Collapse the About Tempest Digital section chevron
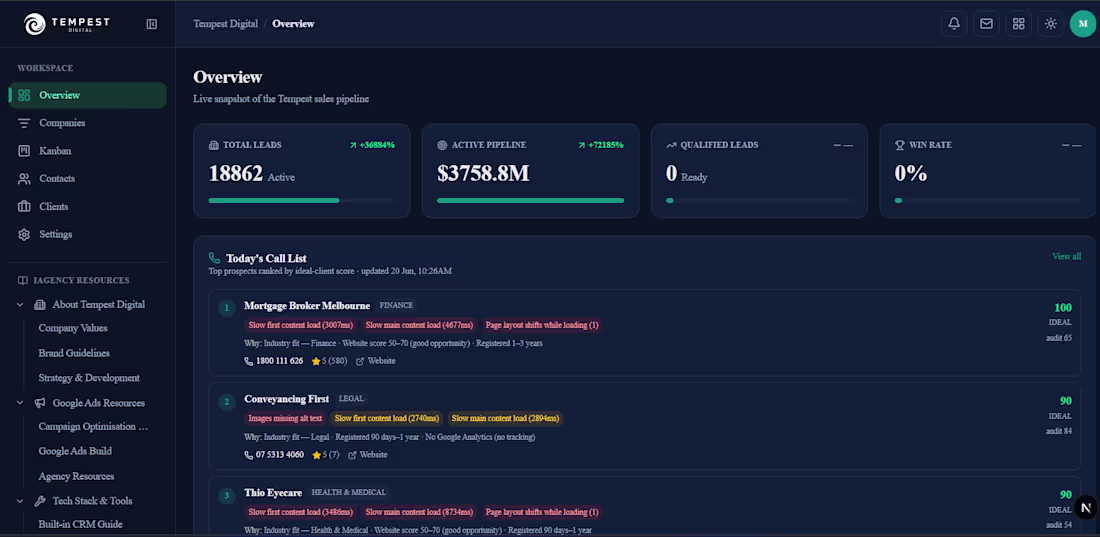The height and width of the screenshot is (537, 1100). tap(21, 305)
